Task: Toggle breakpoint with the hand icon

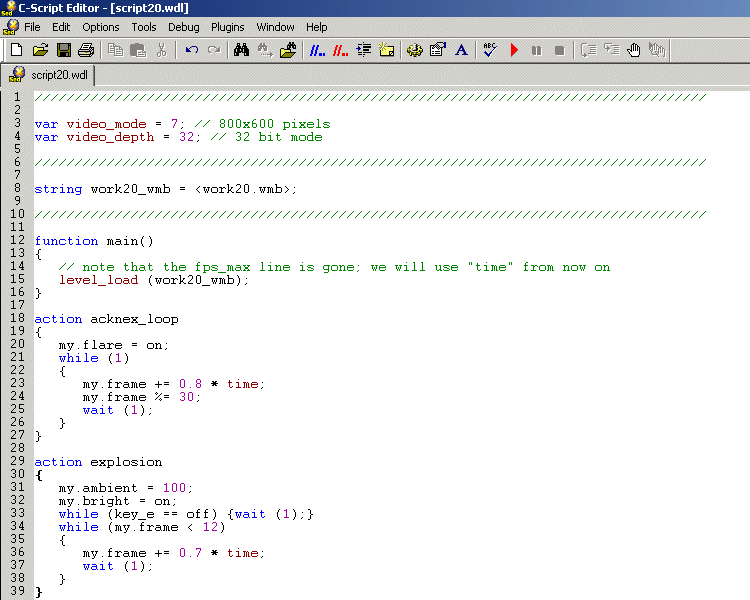Action: click(x=633, y=50)
